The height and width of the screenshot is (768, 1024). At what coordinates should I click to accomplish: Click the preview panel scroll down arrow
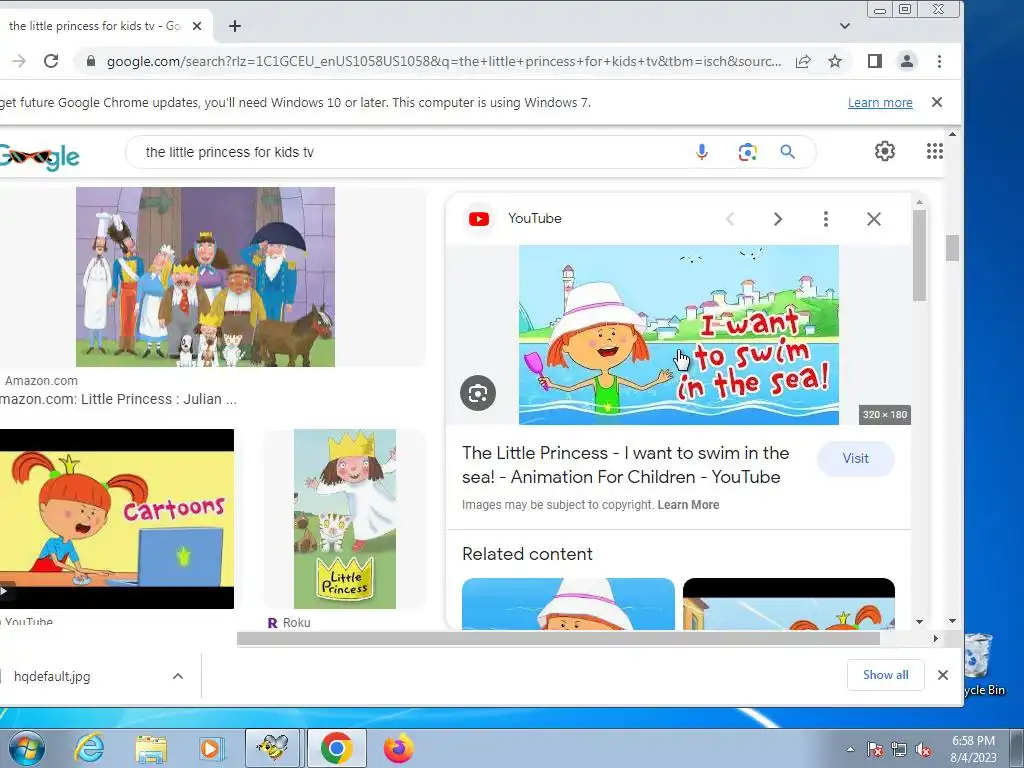[920, 622]
